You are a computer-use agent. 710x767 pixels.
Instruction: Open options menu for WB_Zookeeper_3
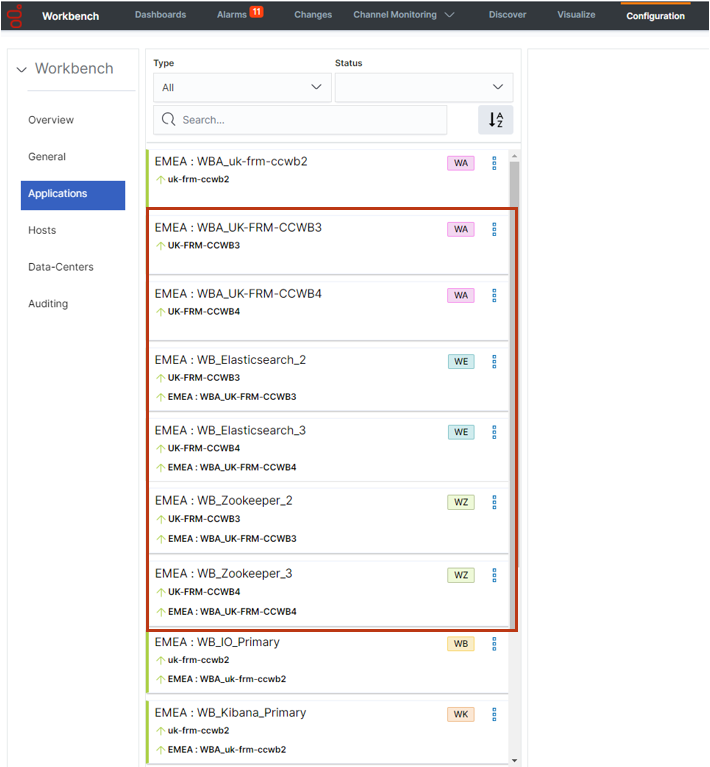point(494,575)
